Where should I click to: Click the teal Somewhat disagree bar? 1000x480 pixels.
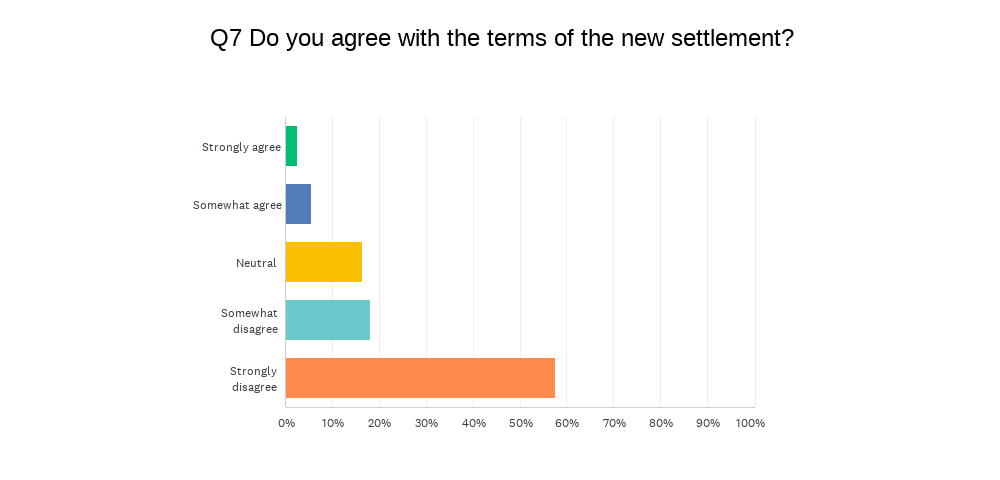[x=327, y=320]
